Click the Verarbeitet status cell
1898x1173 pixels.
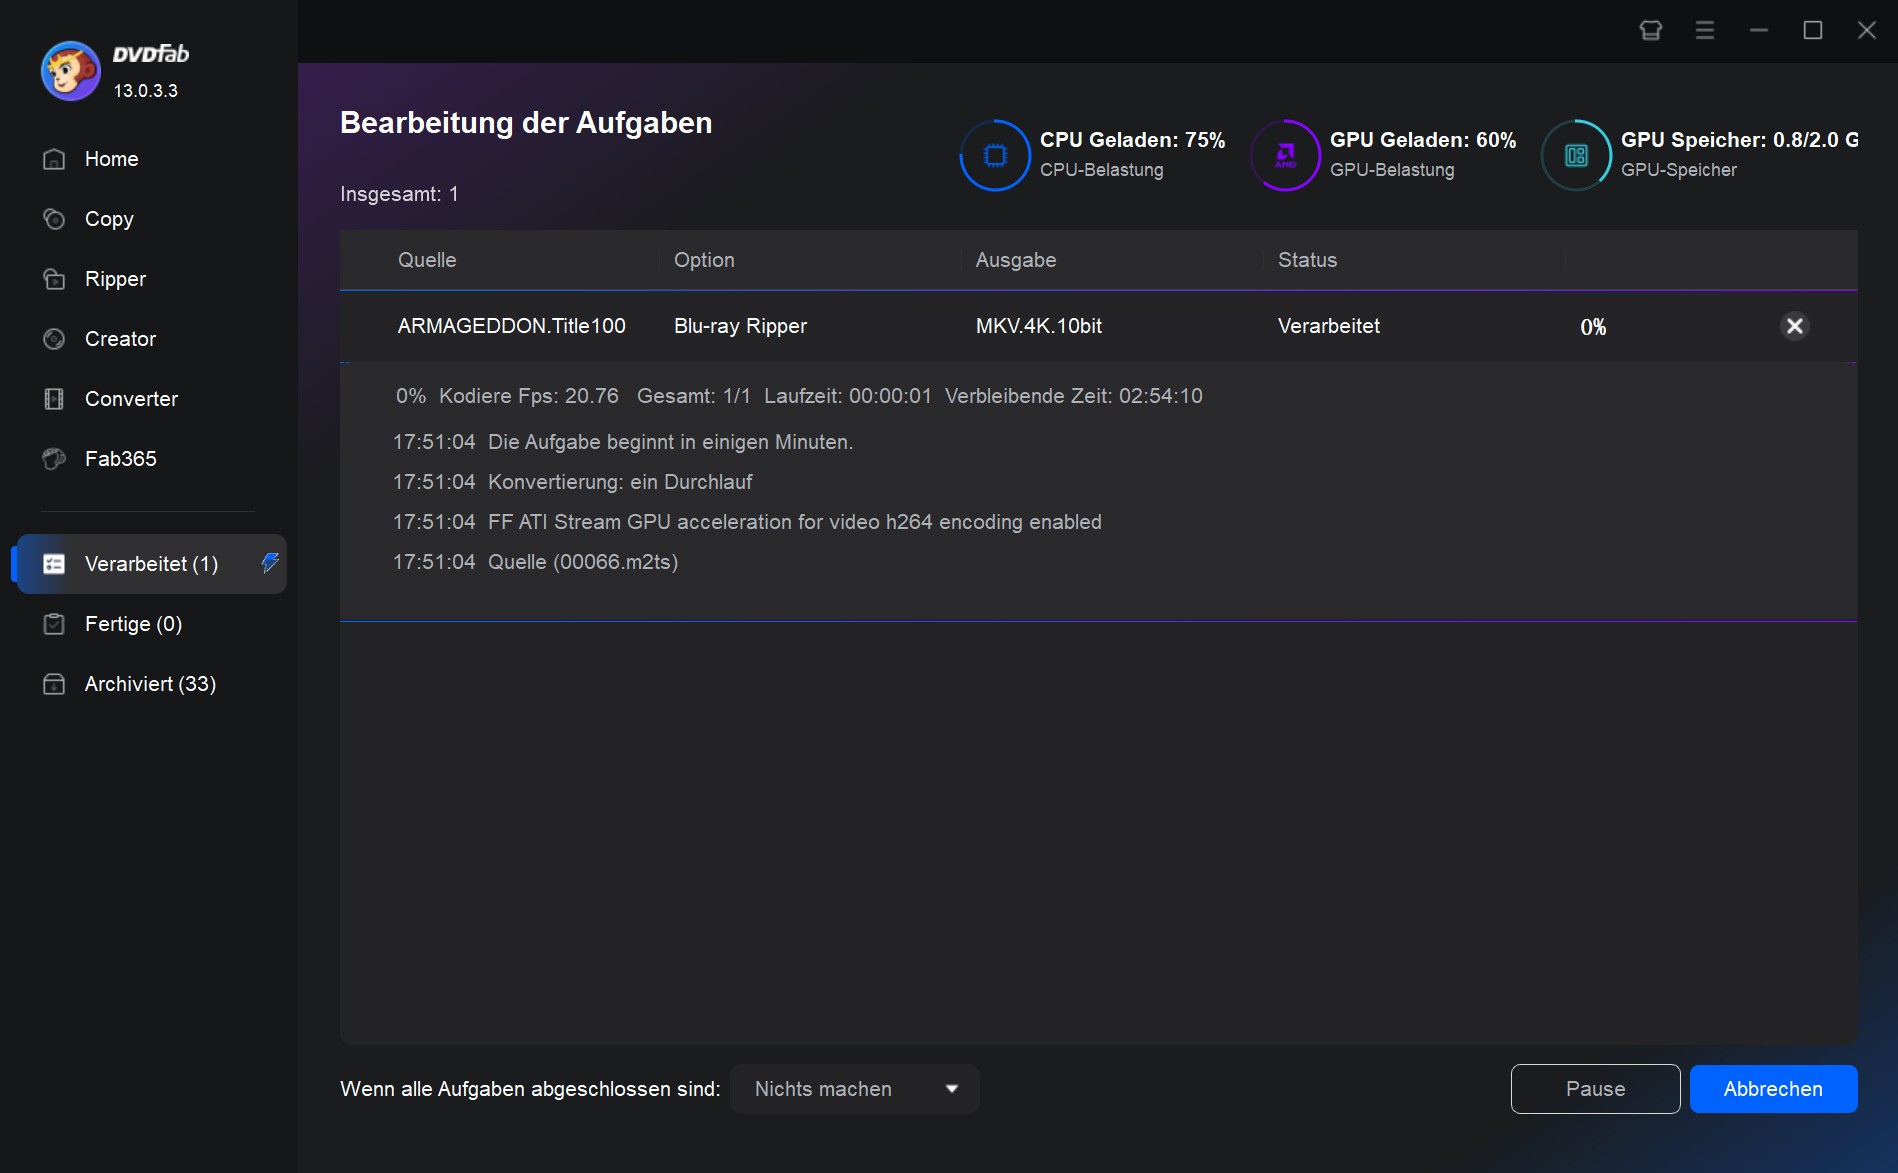(x=1328, y=326)
